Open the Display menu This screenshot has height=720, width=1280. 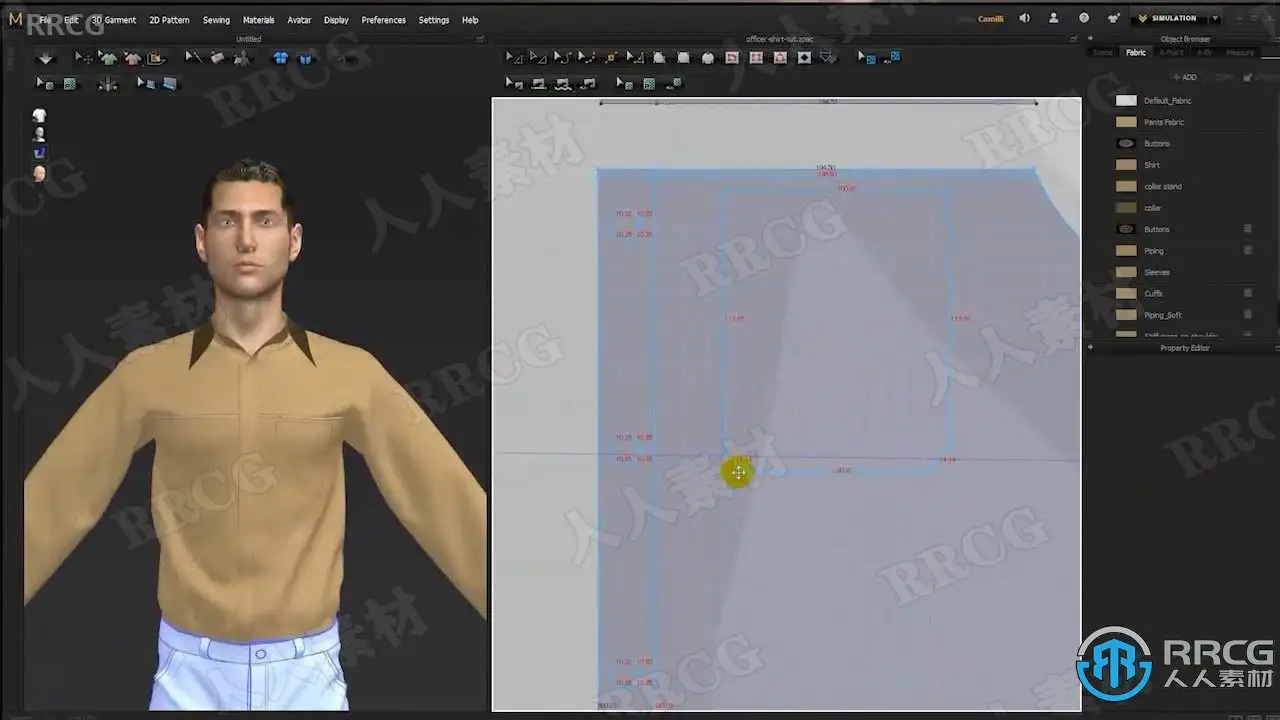pyautogui.click(x=336, y=20)
